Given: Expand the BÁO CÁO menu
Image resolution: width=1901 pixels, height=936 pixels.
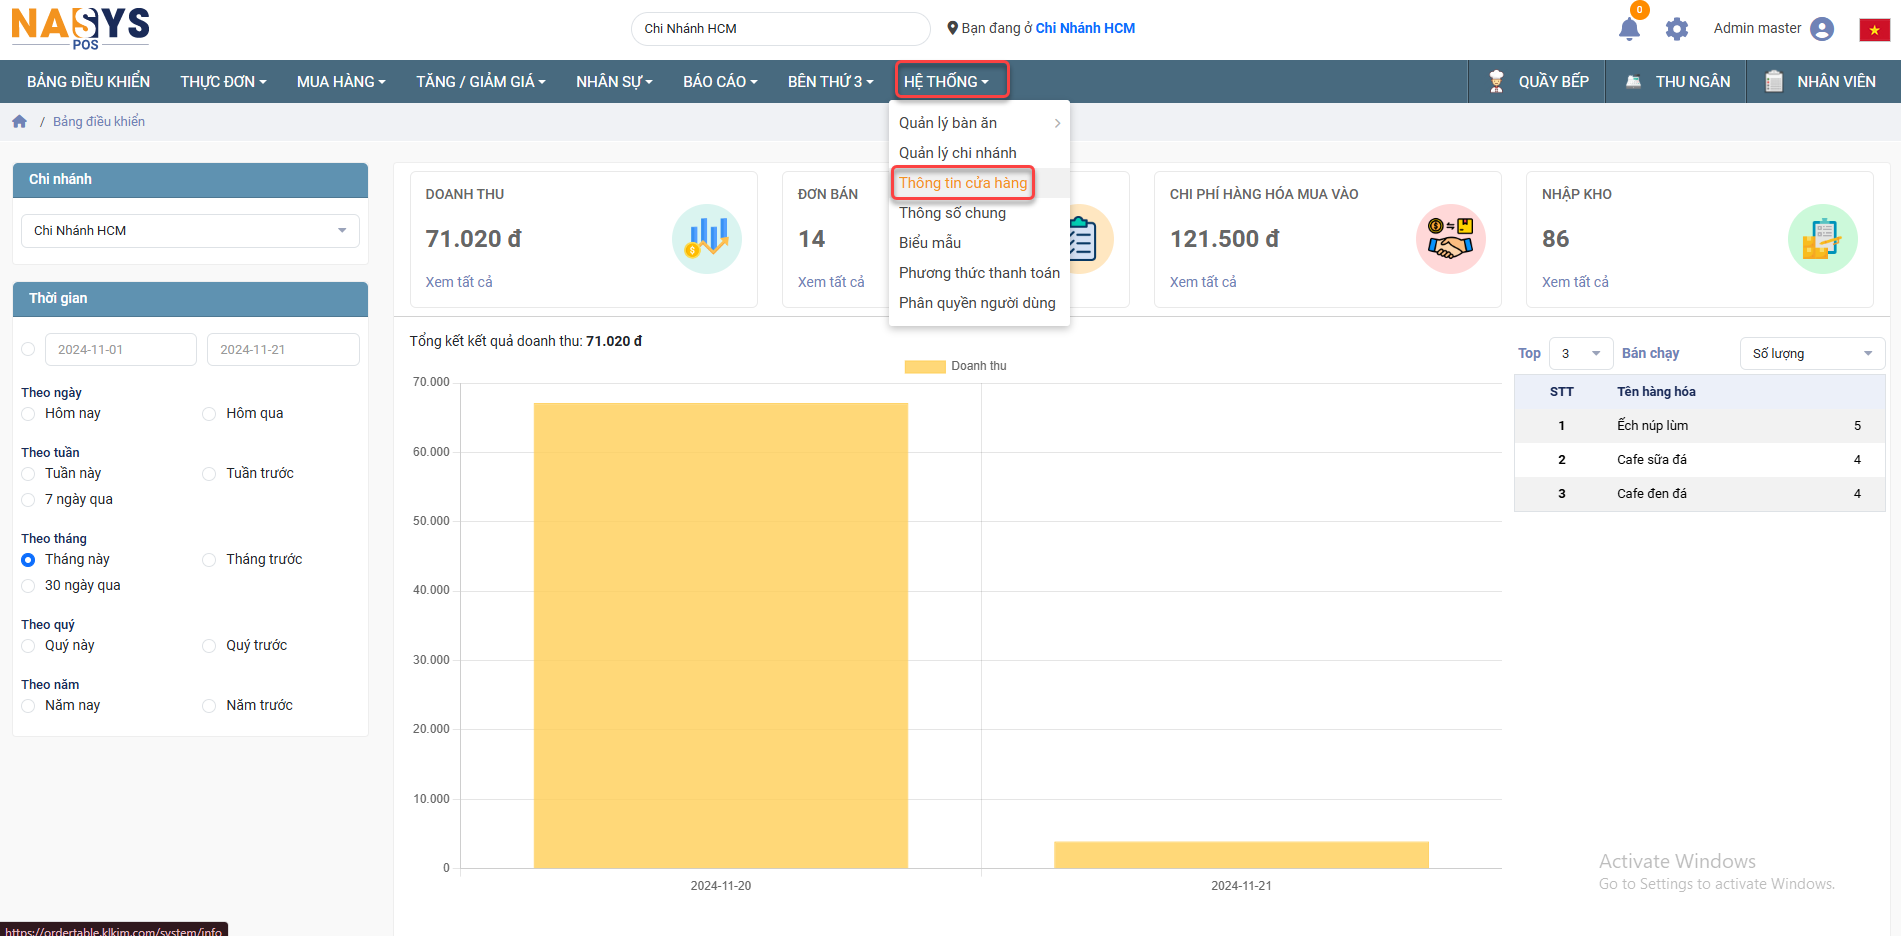Looking at the screenshot, I should pyautogui.click(x=720, y=82).
